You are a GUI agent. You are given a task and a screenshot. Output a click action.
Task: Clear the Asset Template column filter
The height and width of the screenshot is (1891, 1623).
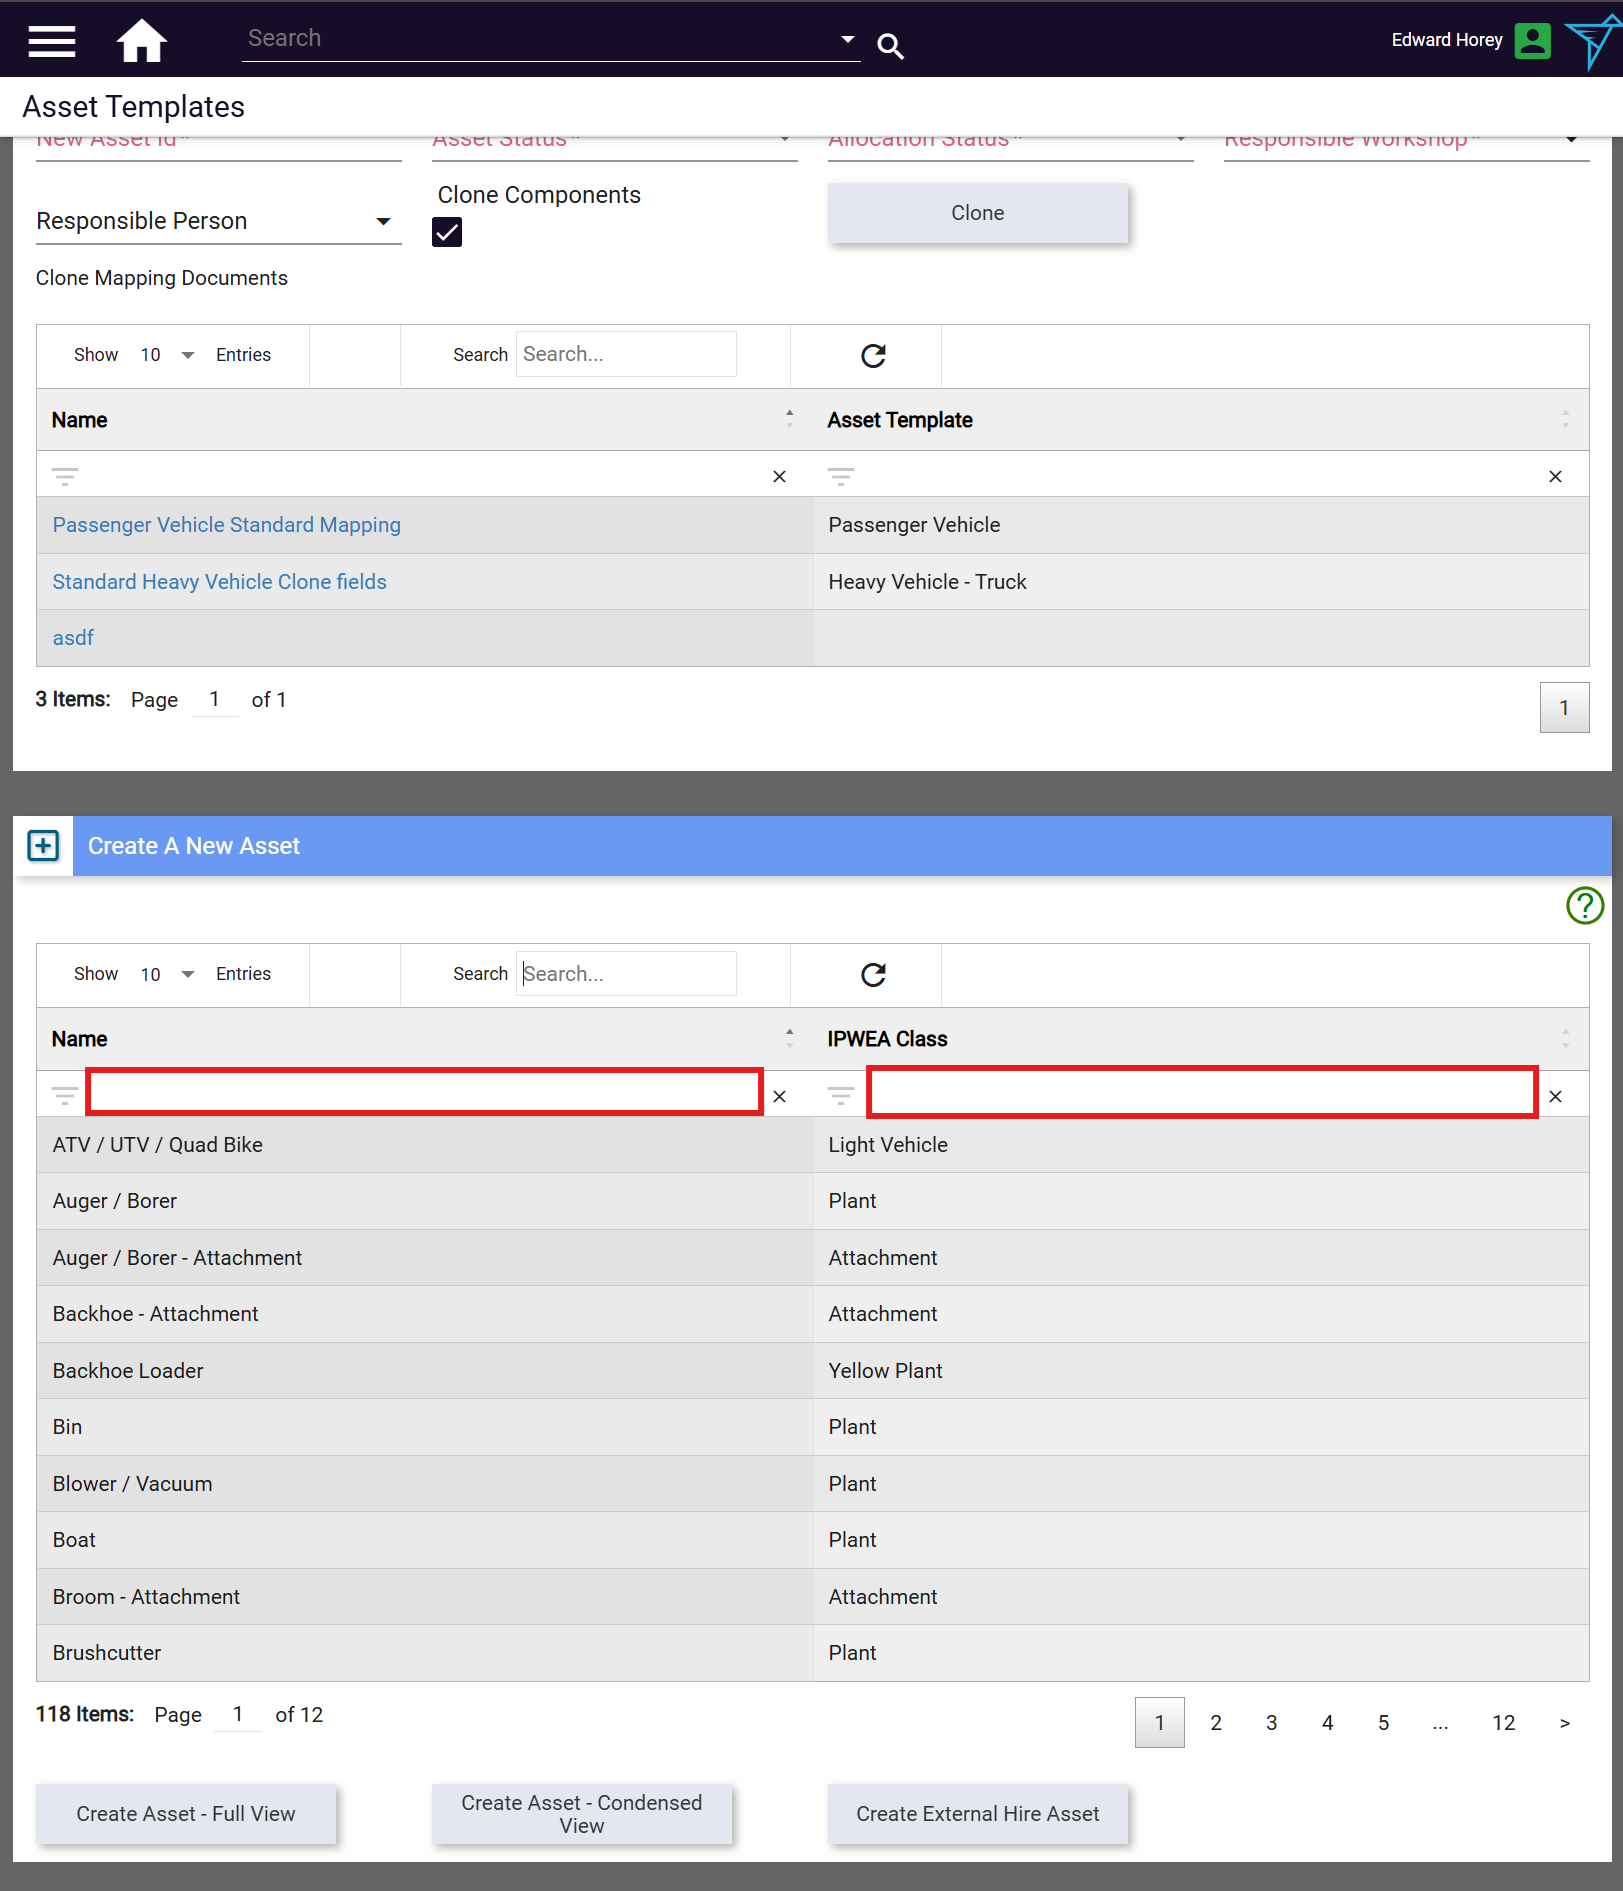pyautogui.click(x=1555, y=477)
